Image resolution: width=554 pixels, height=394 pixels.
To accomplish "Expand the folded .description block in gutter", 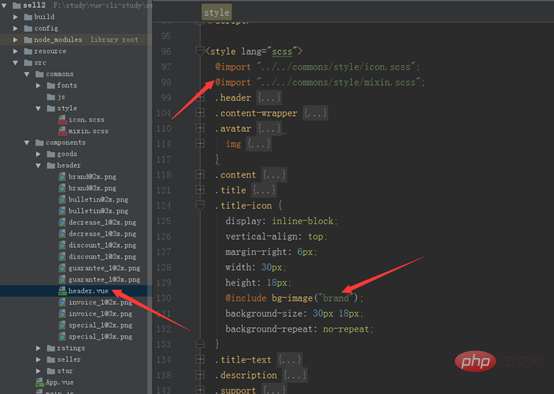I will click(200, 375).
